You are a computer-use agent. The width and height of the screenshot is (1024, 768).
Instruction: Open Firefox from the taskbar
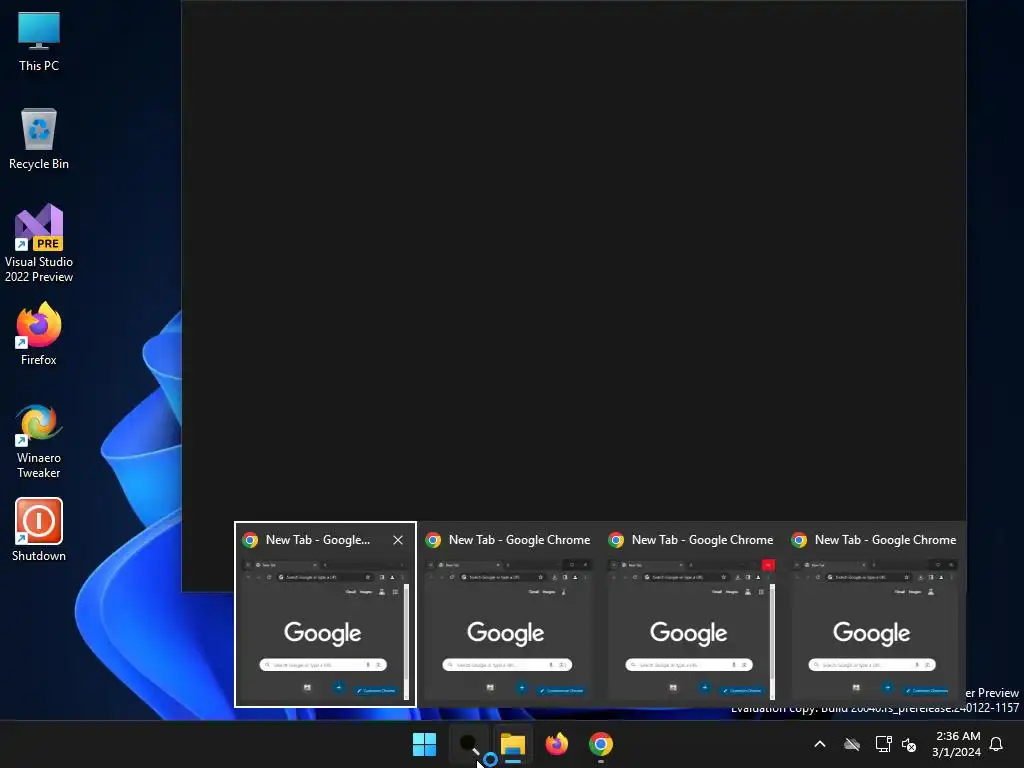tap(557, 744)
